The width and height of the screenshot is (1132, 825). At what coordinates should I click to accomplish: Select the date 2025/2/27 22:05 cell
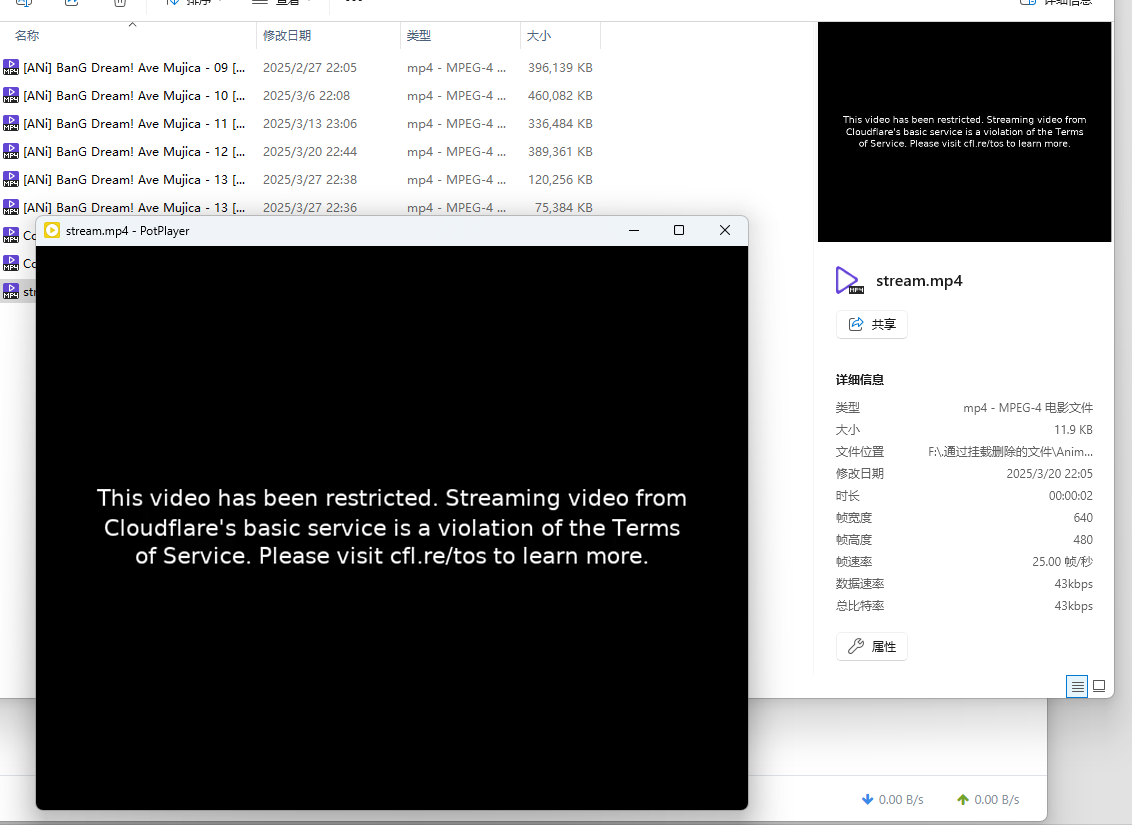coord(310,68)
